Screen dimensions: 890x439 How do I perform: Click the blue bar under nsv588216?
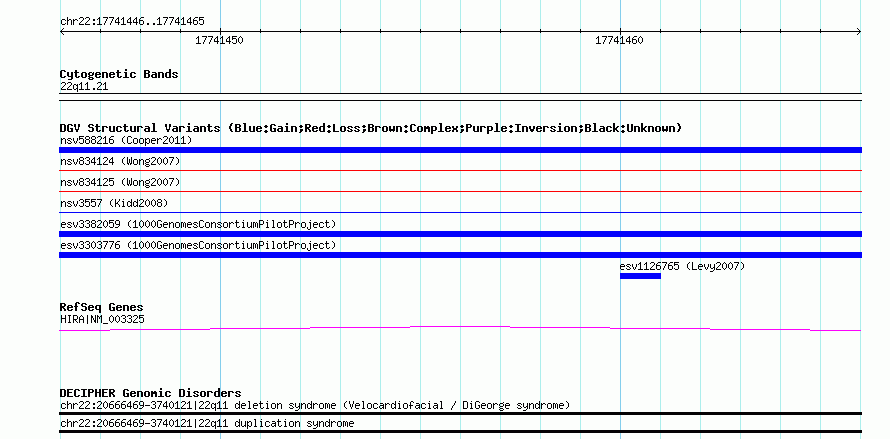click(460, 150)
